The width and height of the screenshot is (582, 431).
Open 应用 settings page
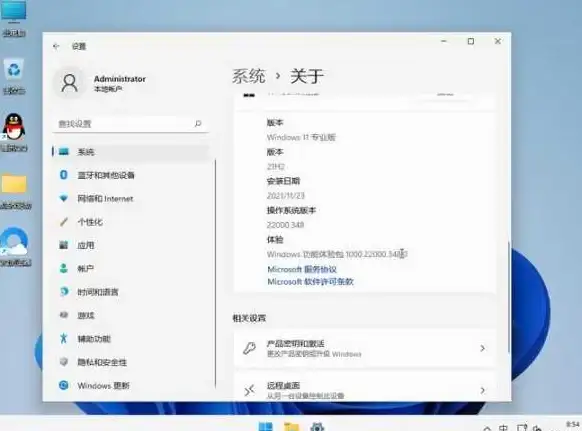click(131, 245)
